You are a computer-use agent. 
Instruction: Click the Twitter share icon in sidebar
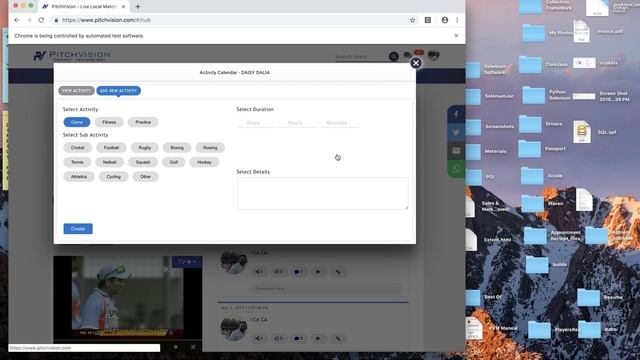point(456,132)
